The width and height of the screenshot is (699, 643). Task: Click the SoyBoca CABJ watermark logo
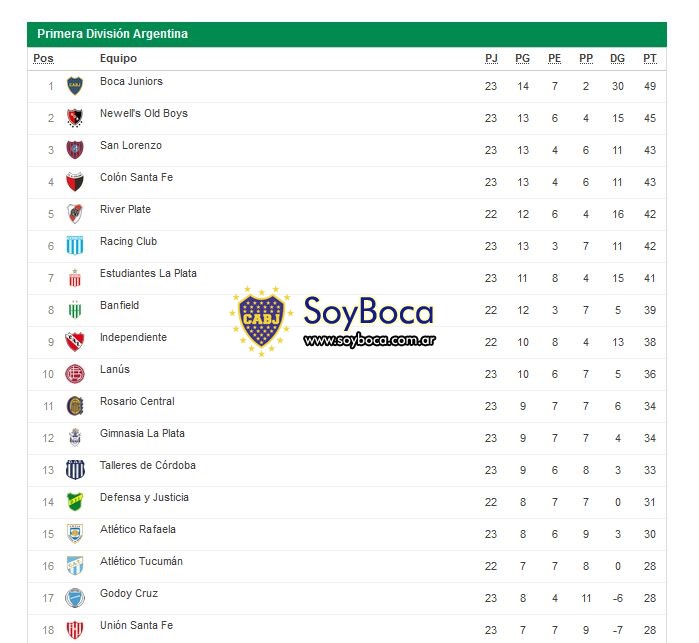click(261, 321)
